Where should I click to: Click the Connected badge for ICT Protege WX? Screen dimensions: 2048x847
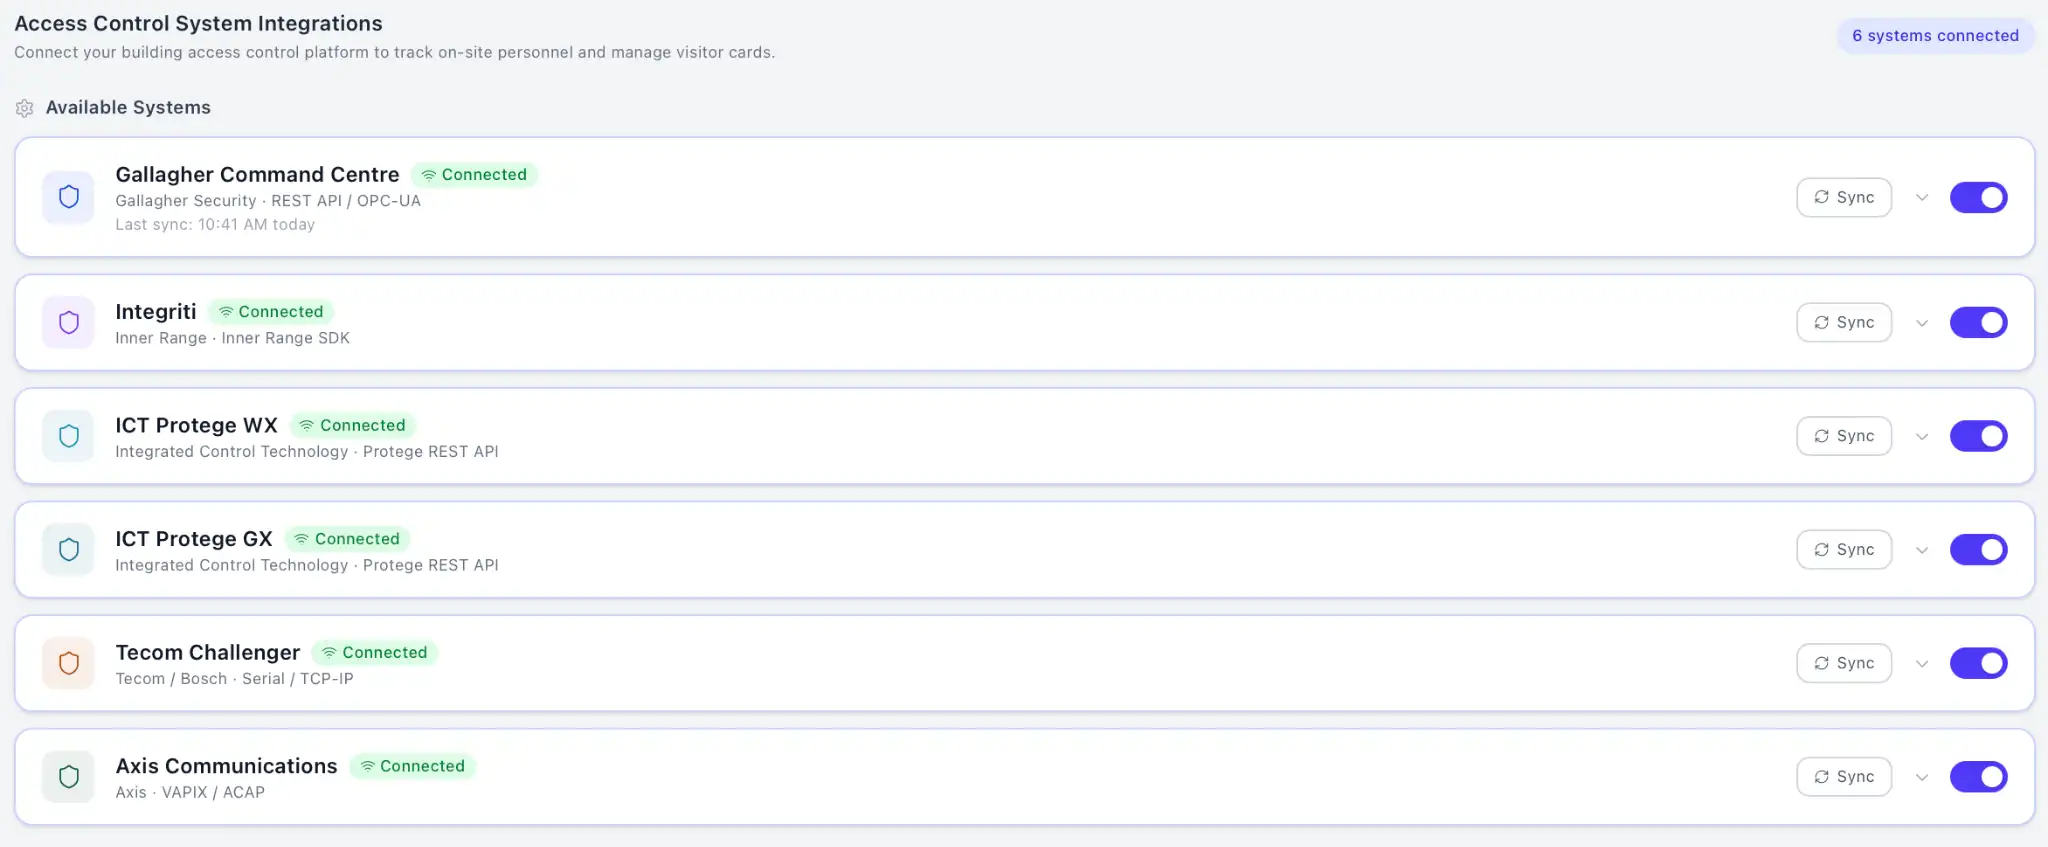(353, 425)
